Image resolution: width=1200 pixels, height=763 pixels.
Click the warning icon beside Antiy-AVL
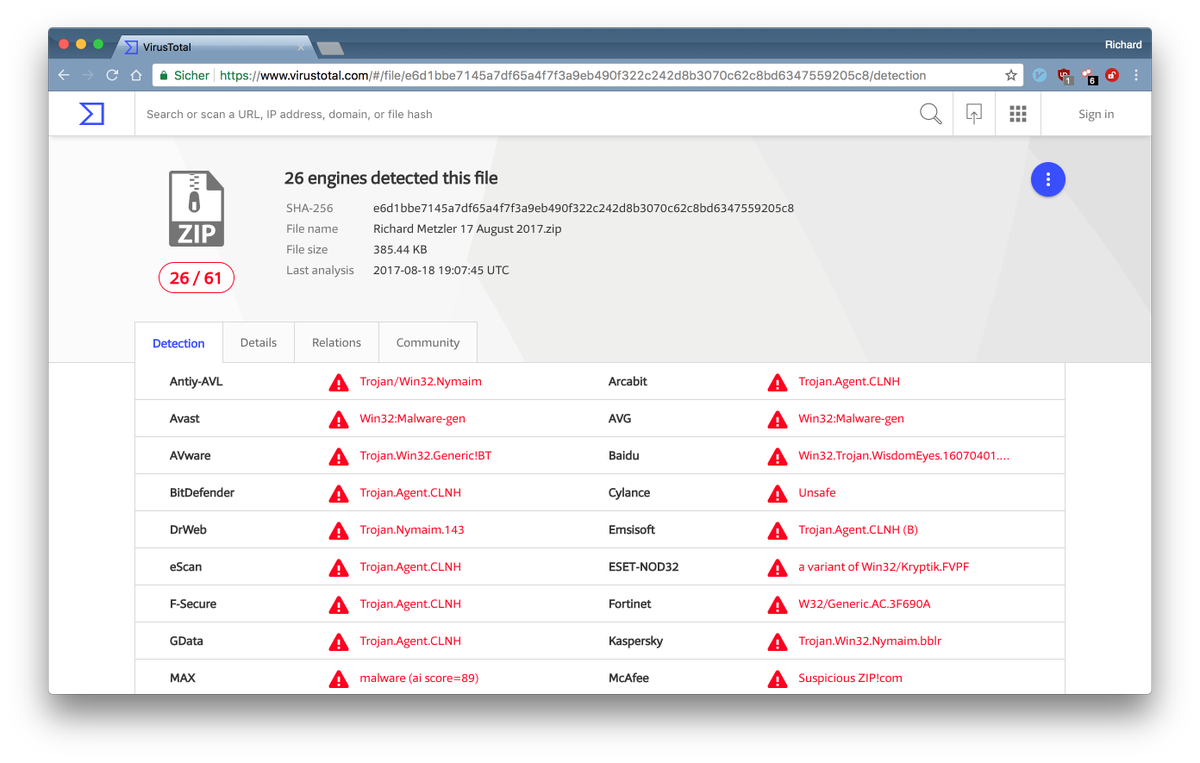coord(339,382)
